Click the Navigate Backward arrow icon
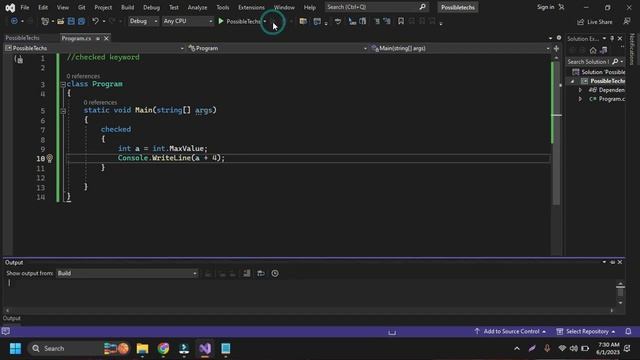640x360 pixels. point(14,21)
